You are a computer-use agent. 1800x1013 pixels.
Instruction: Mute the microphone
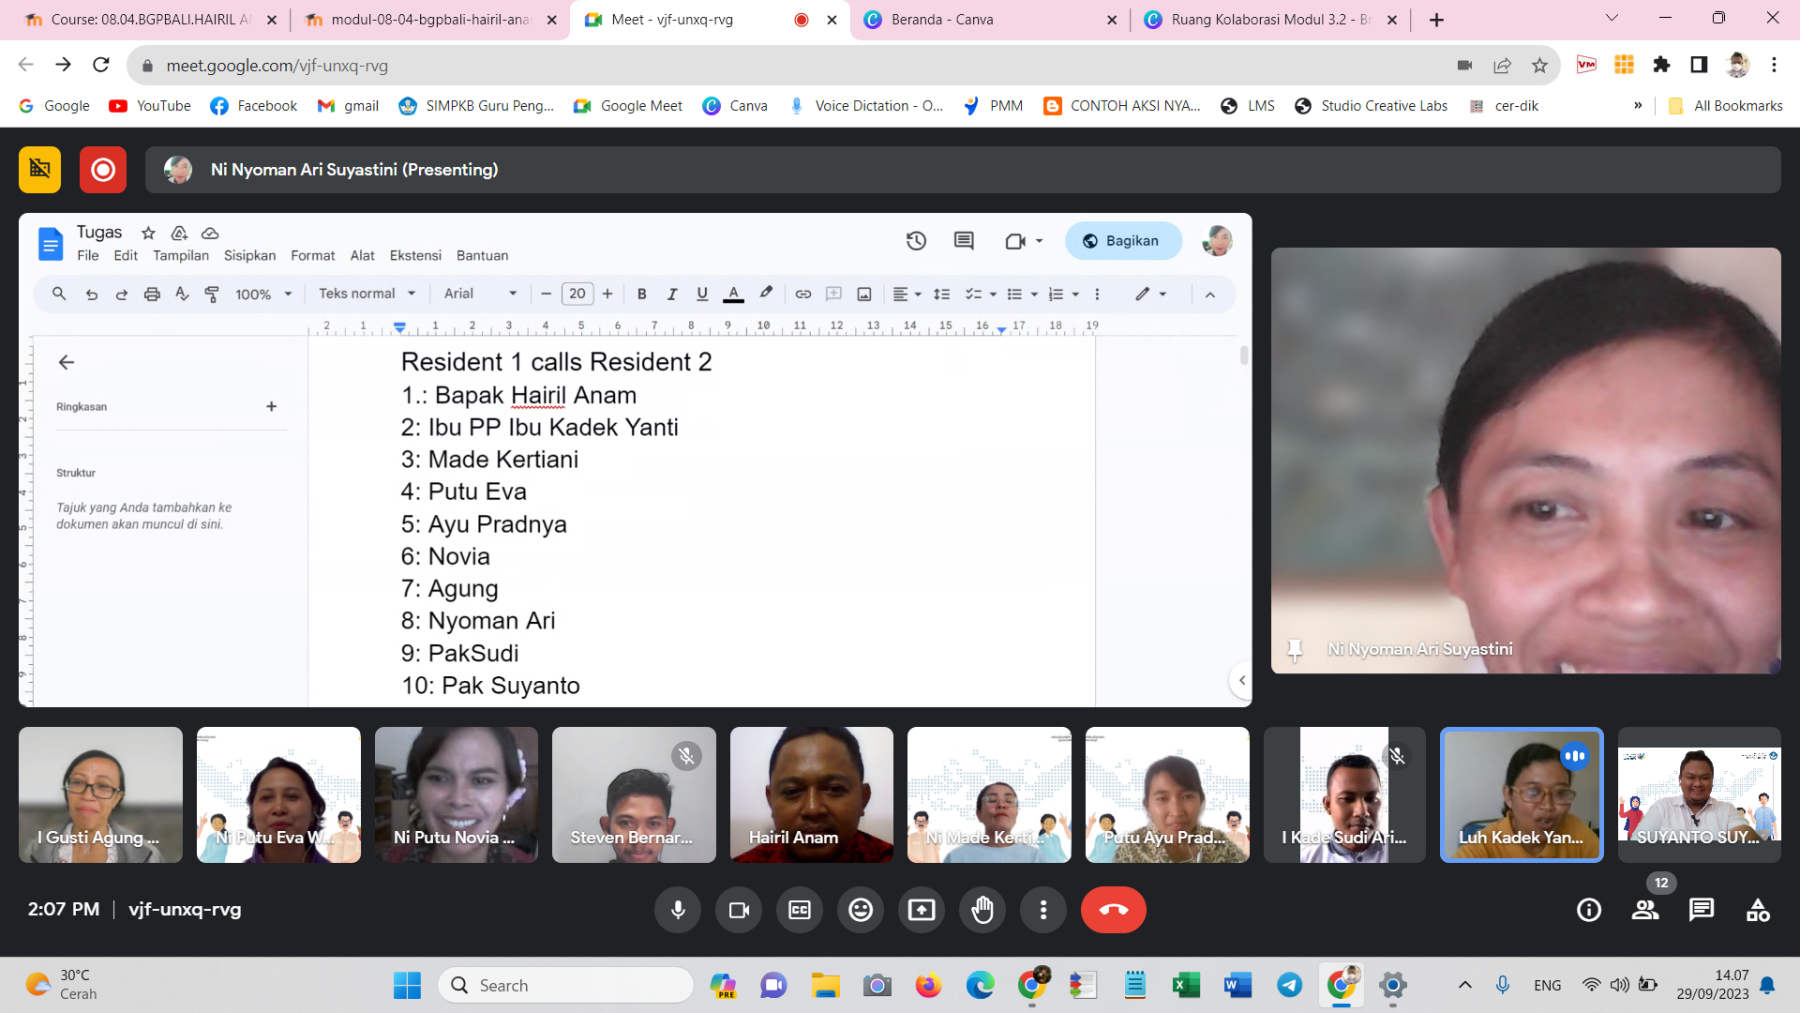678,909
